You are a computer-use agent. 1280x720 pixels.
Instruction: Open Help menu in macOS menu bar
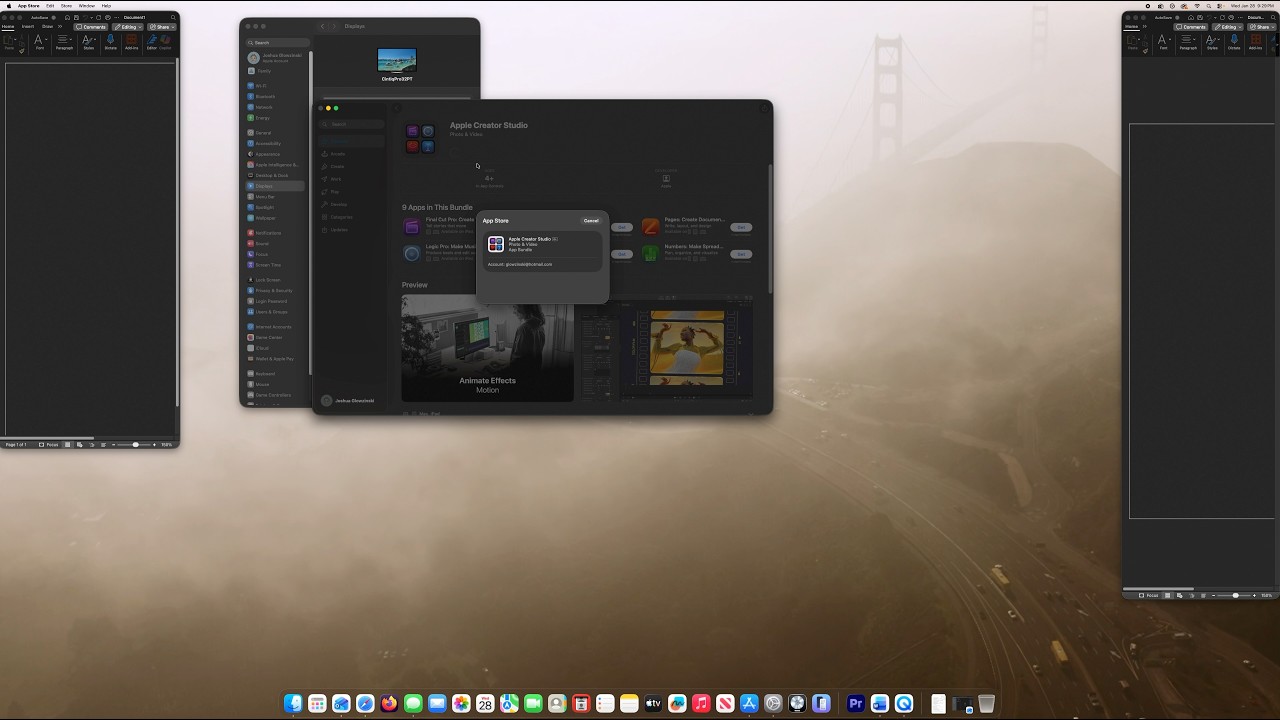click(106, 6)
